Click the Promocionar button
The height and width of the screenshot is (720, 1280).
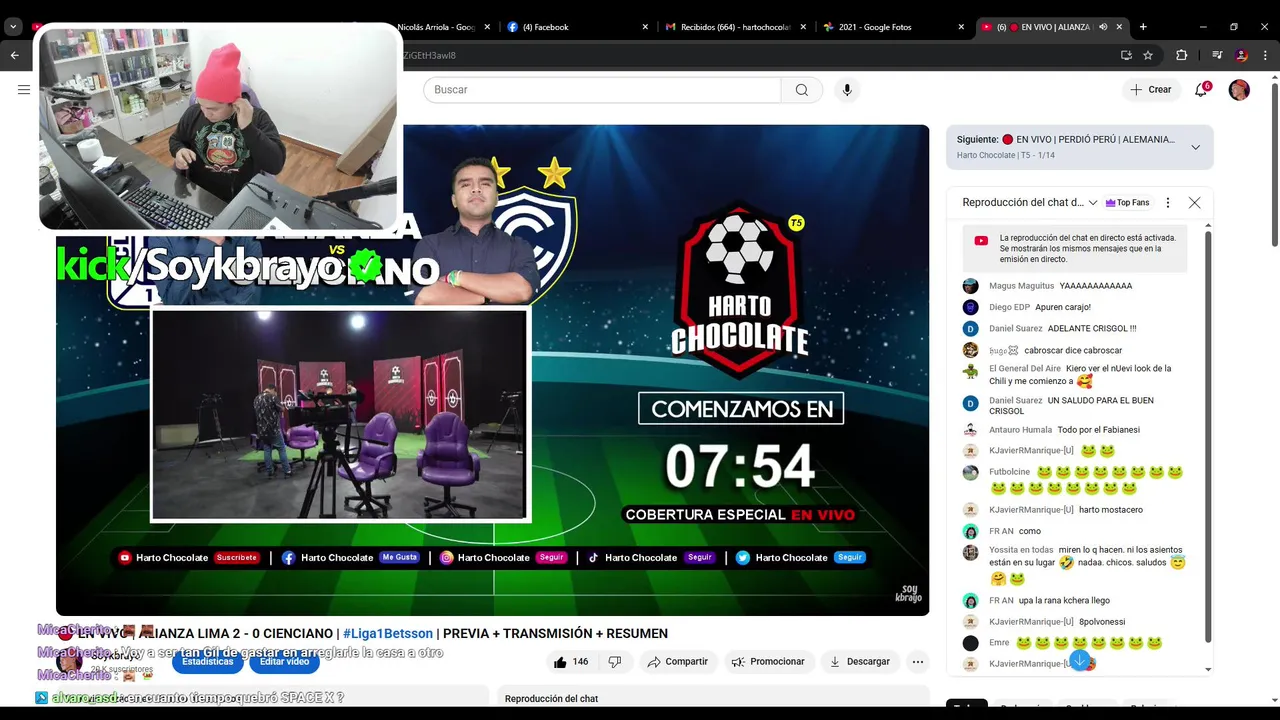point(767,661)
